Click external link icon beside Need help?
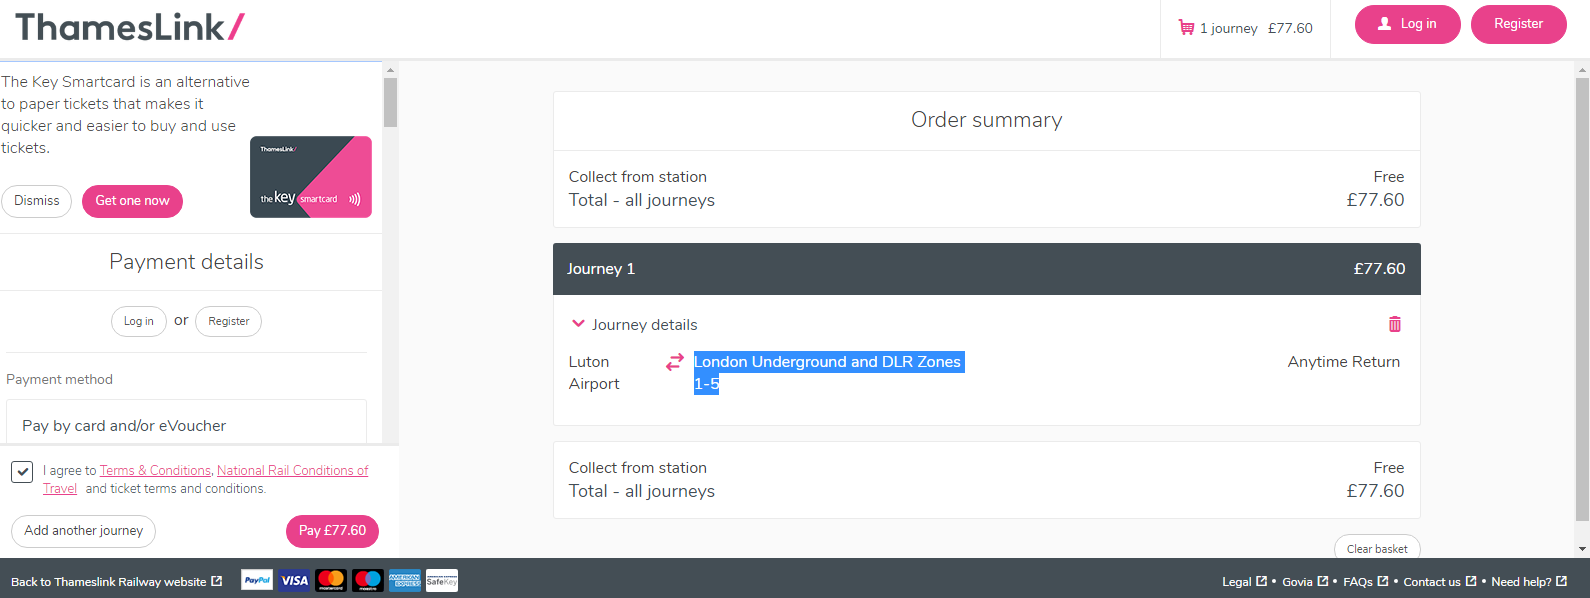 click(x=1561, y=581)
